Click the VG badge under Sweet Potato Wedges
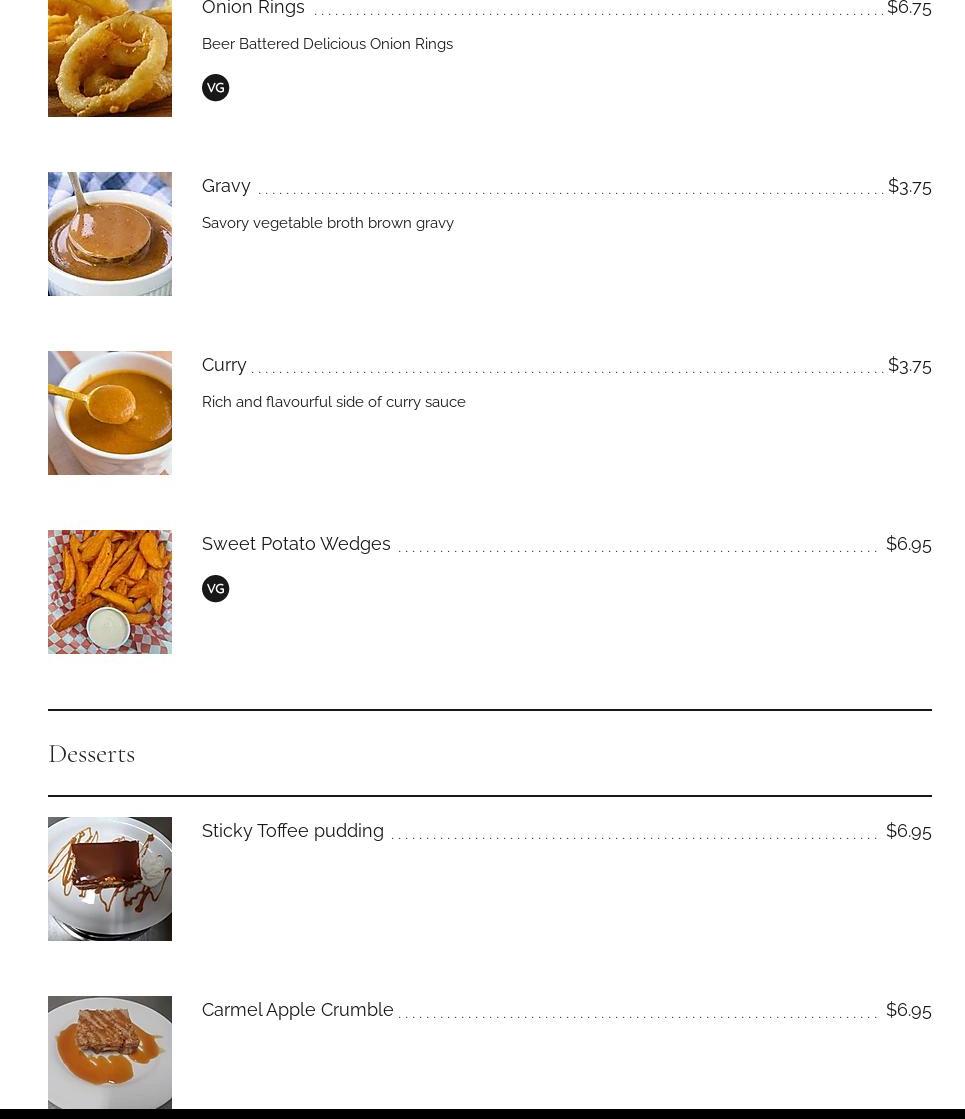Image resolution: width=965 pixels, height=1119 pixels. click(215, 589)
